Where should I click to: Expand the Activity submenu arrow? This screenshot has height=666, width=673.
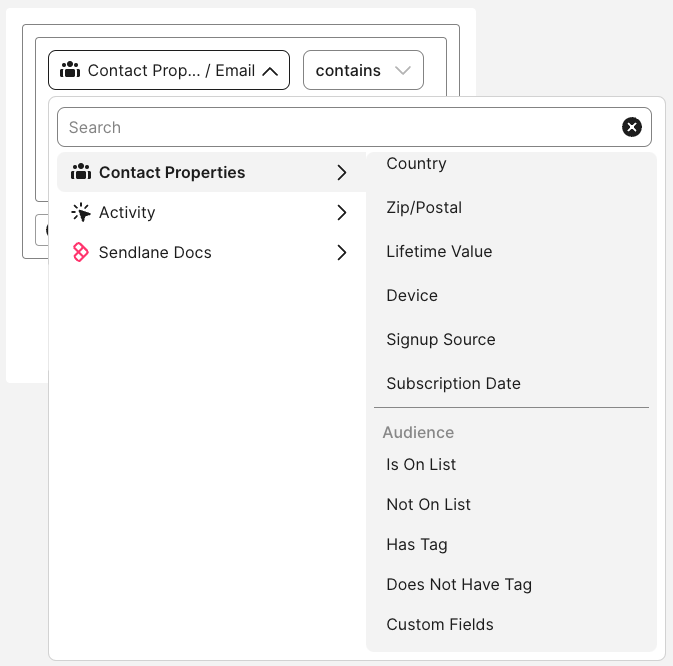point(342,212)
